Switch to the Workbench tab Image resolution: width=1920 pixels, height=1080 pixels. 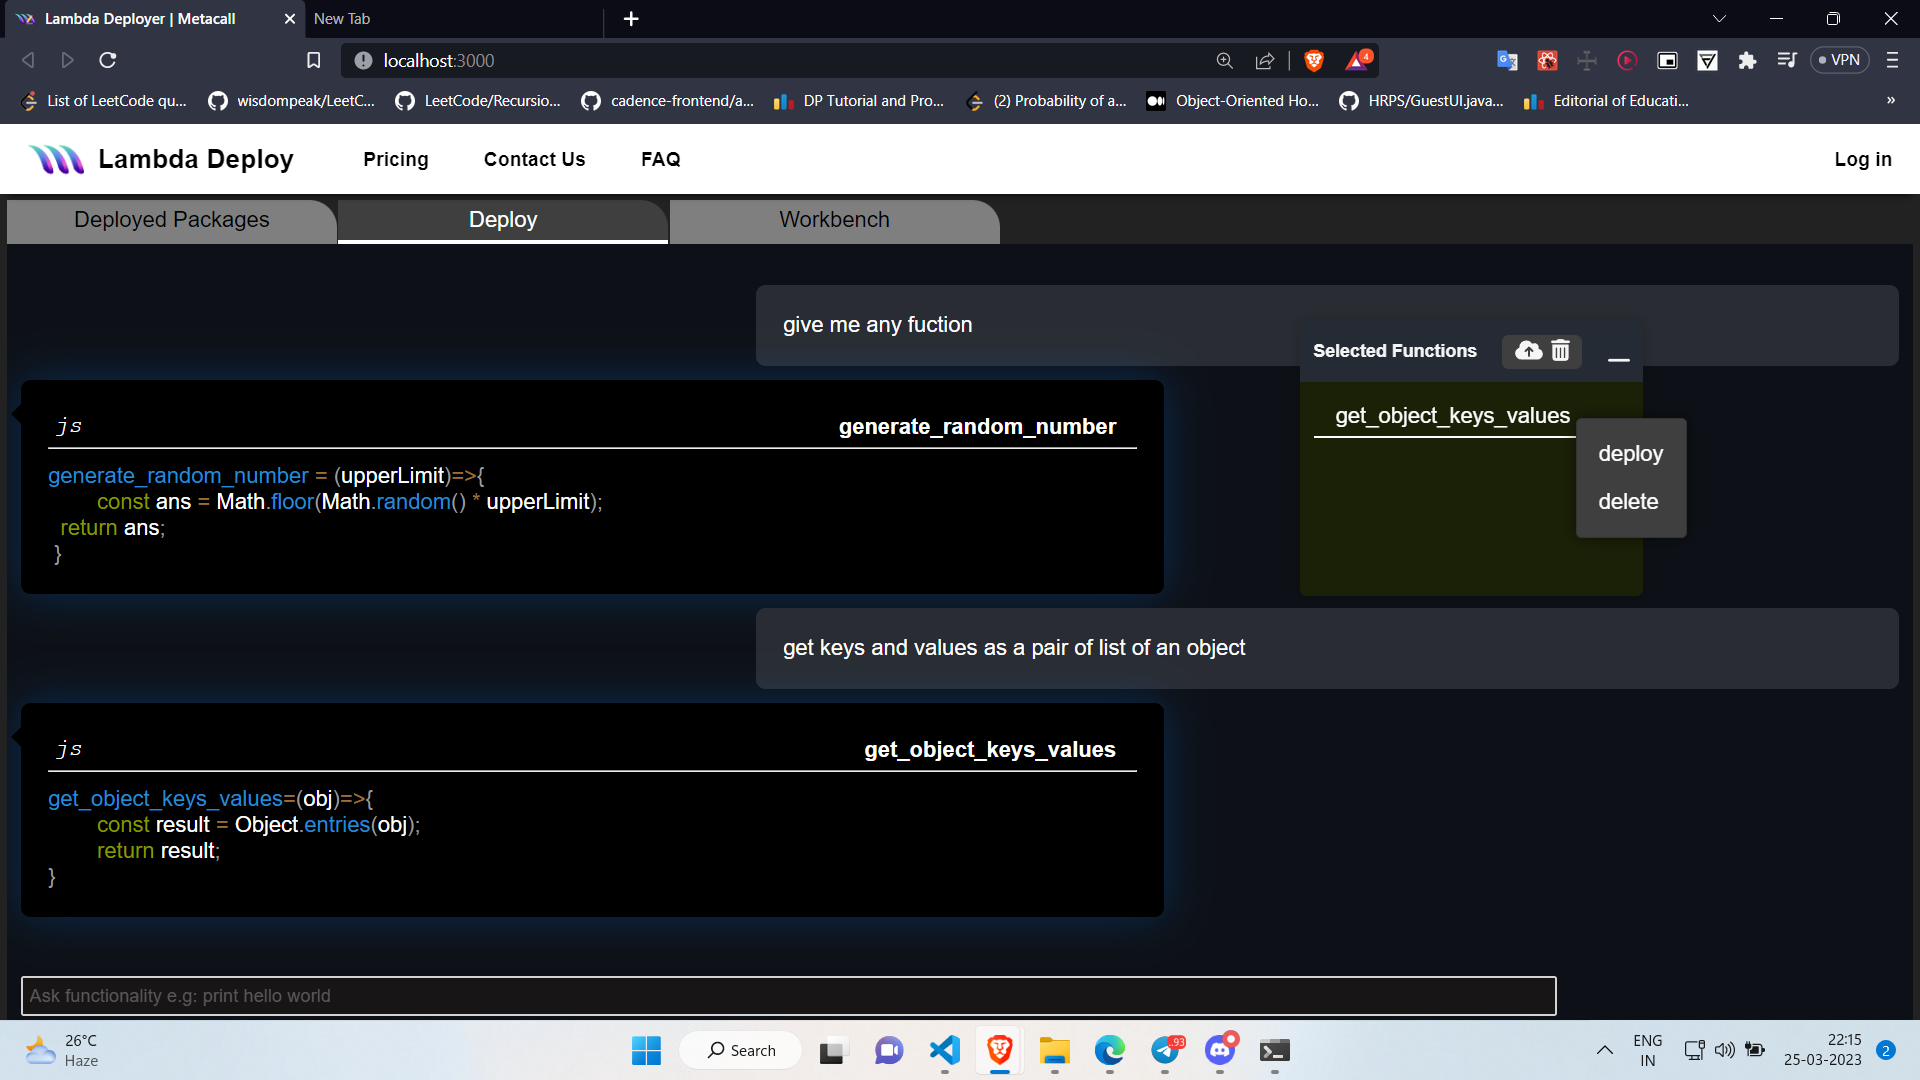tap(832, 220)
